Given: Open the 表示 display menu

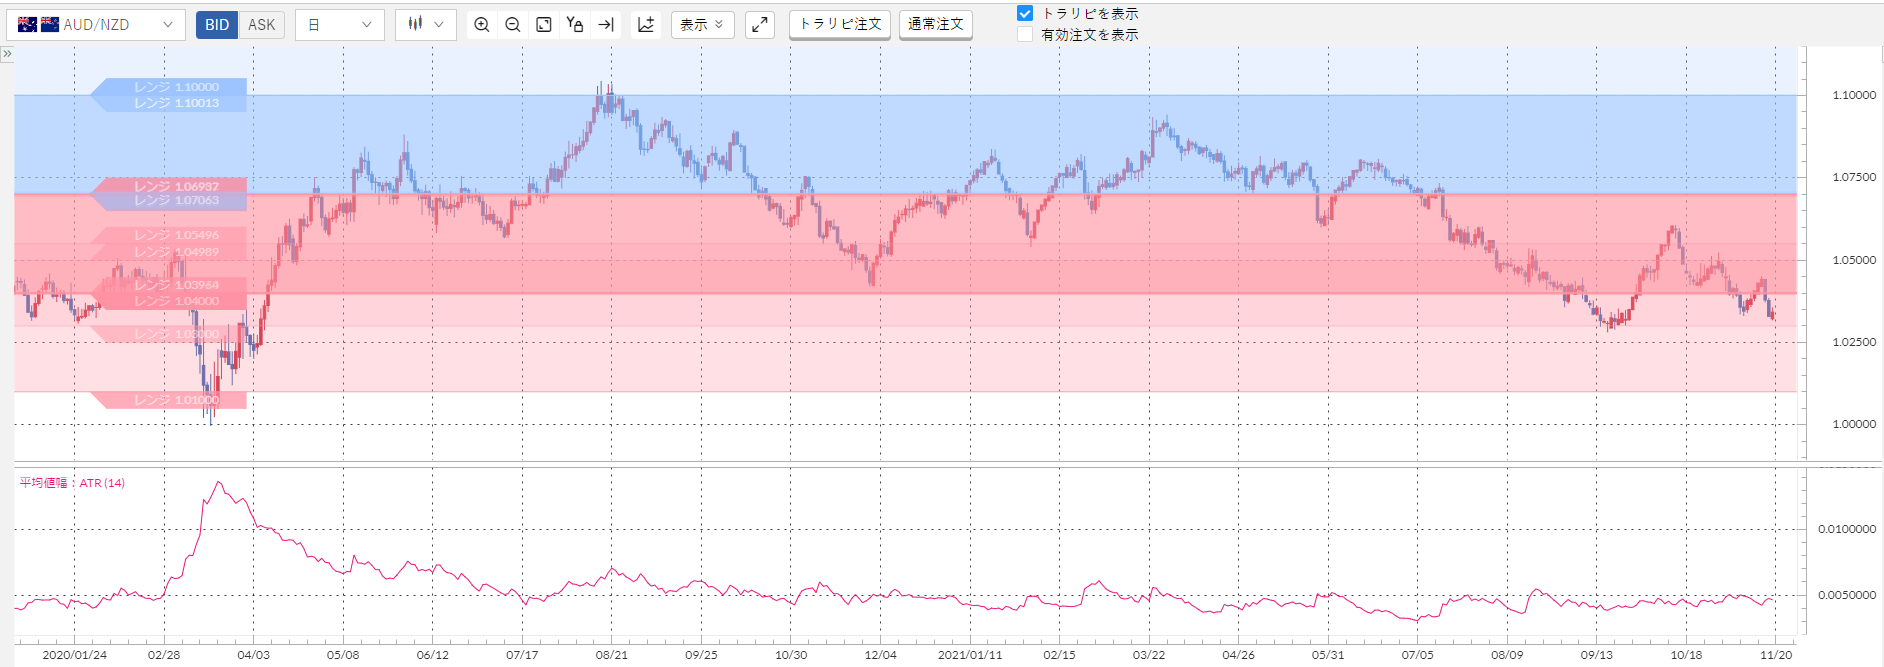Looking at the screenshot, I should [x=702, y=25].
